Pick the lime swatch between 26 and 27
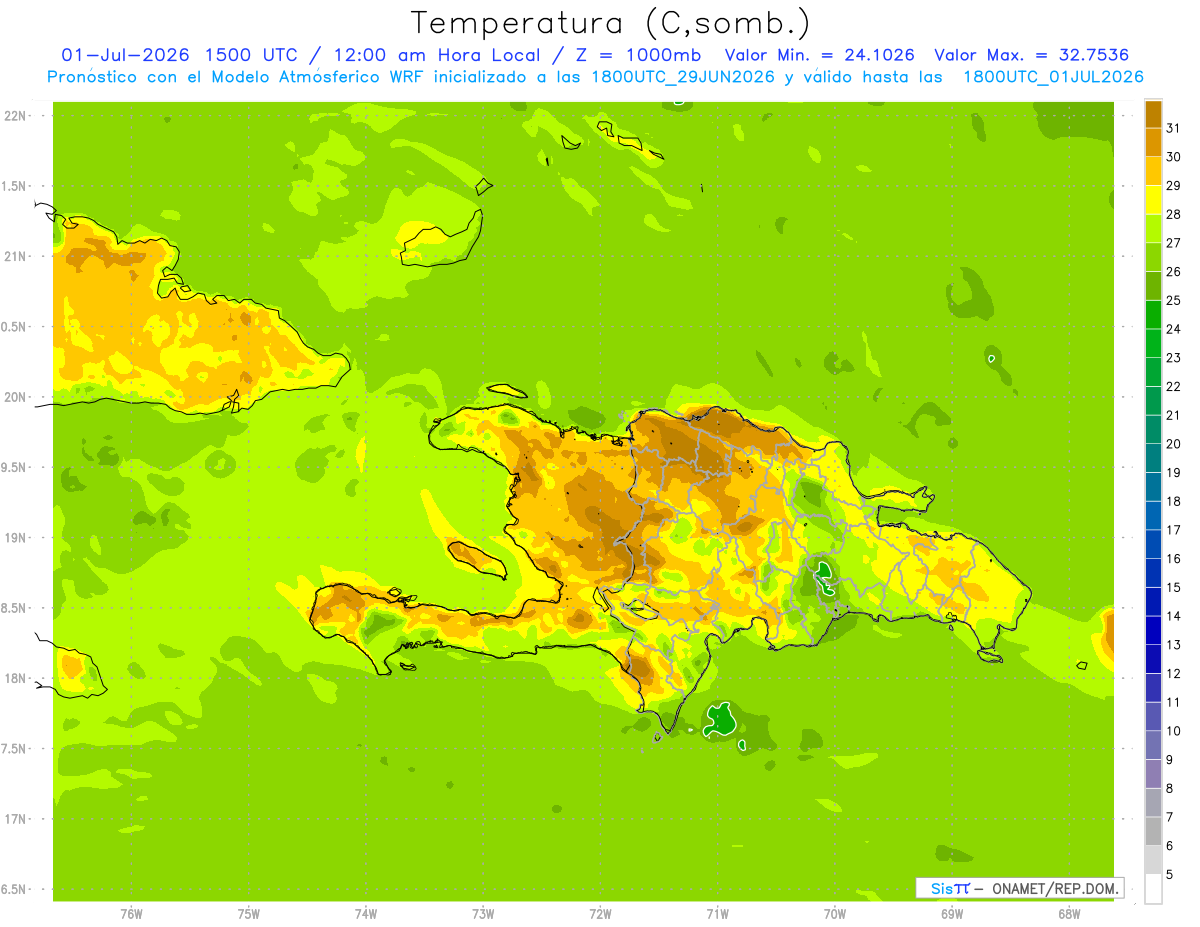 tap(1153, 257)
